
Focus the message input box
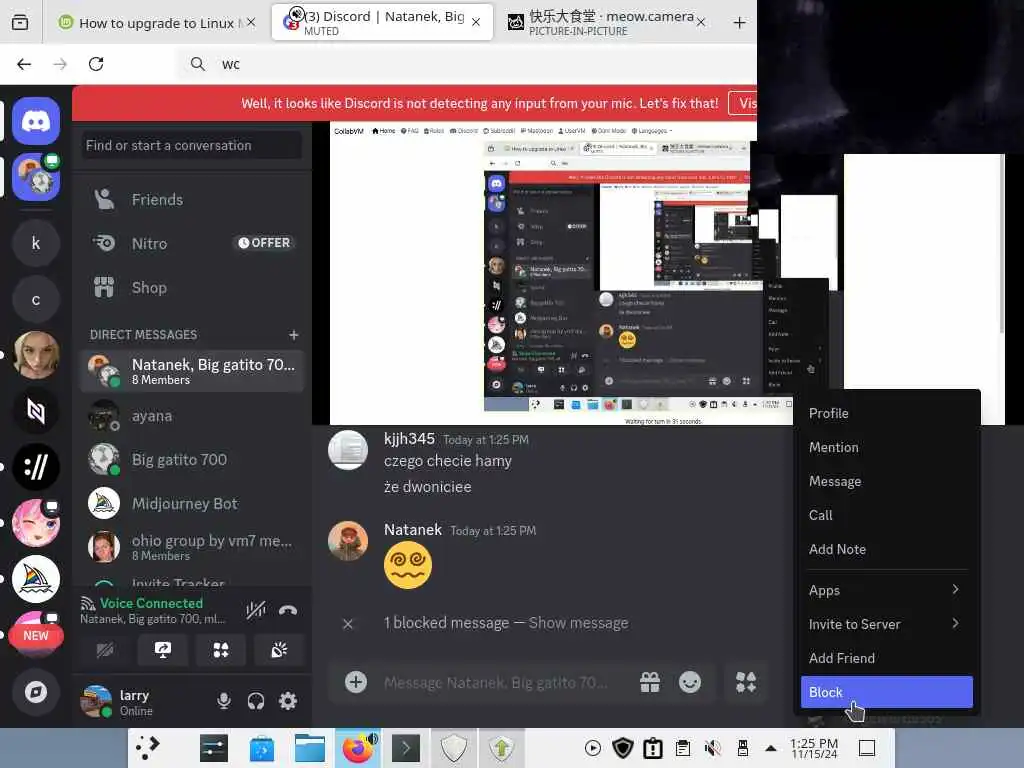[x=496, y=682]
